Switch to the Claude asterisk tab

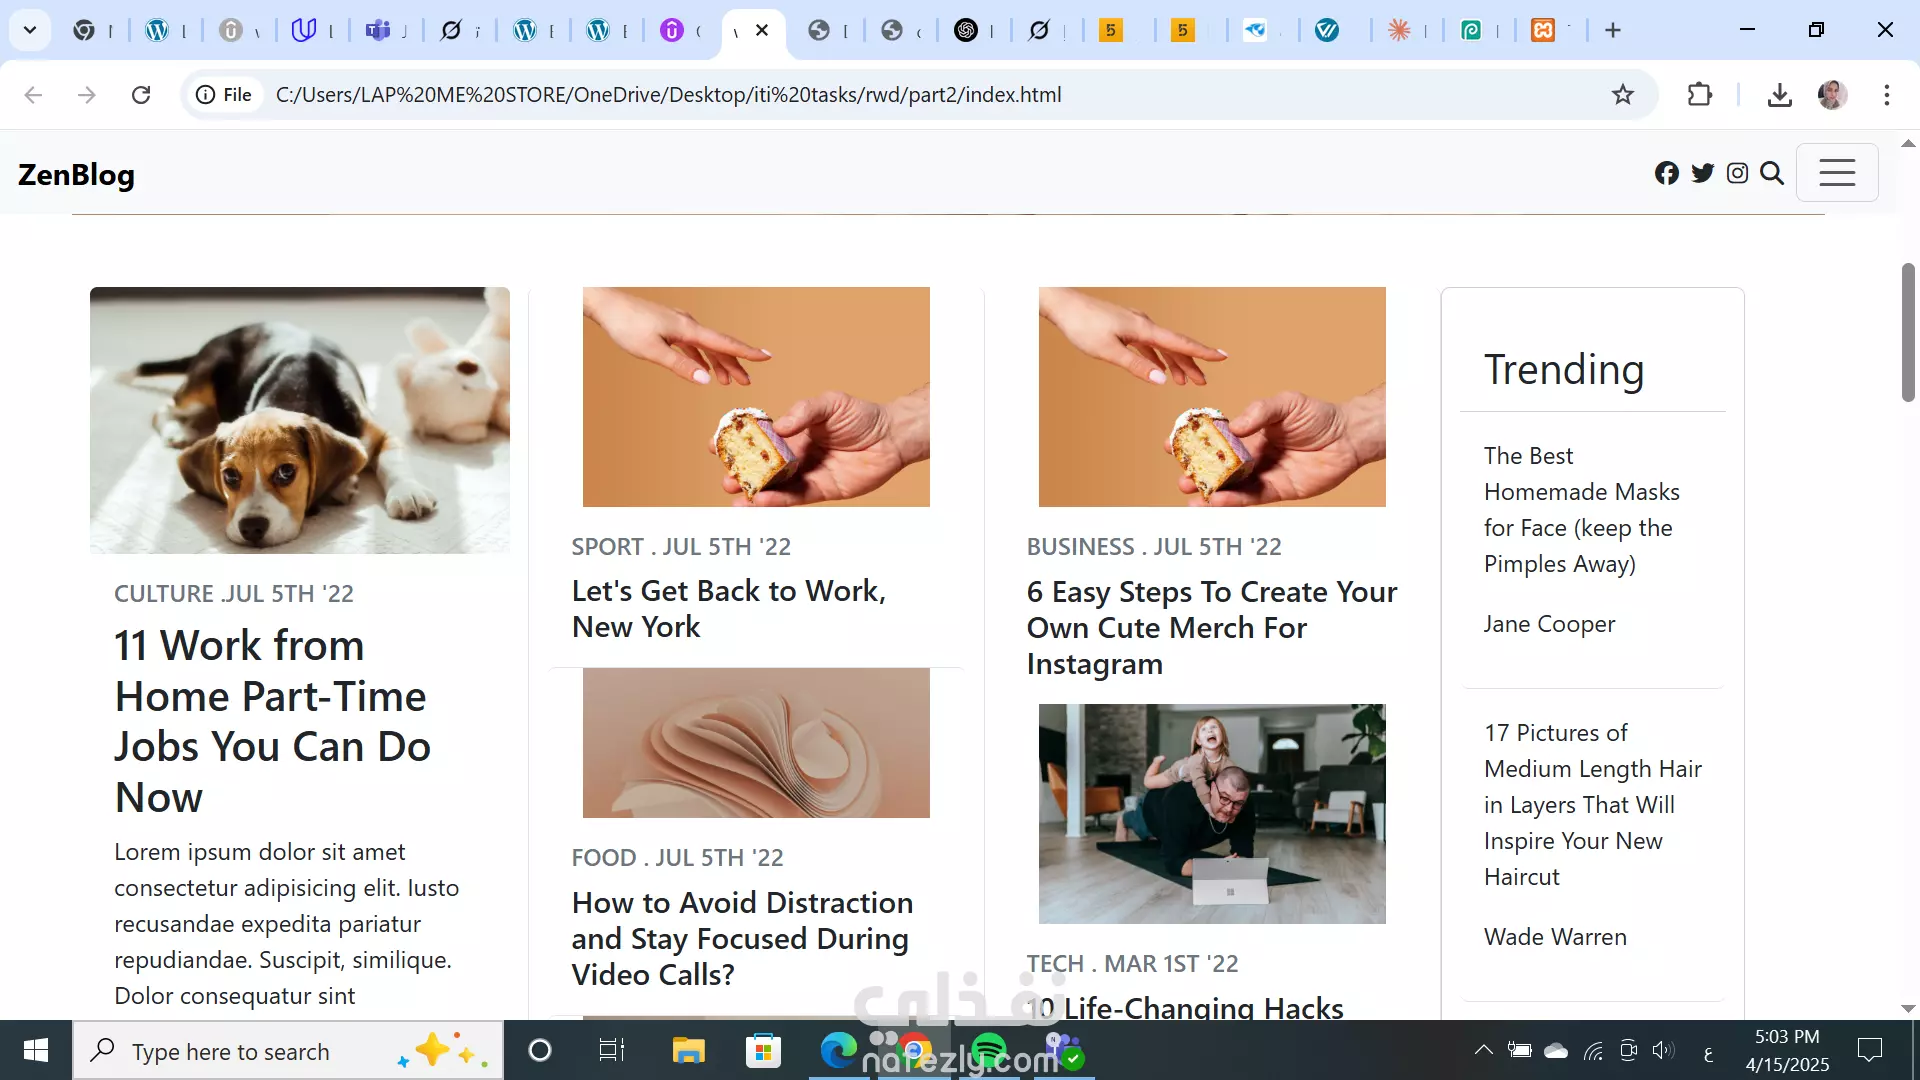pyautogui.click(x=1399, y=30)
